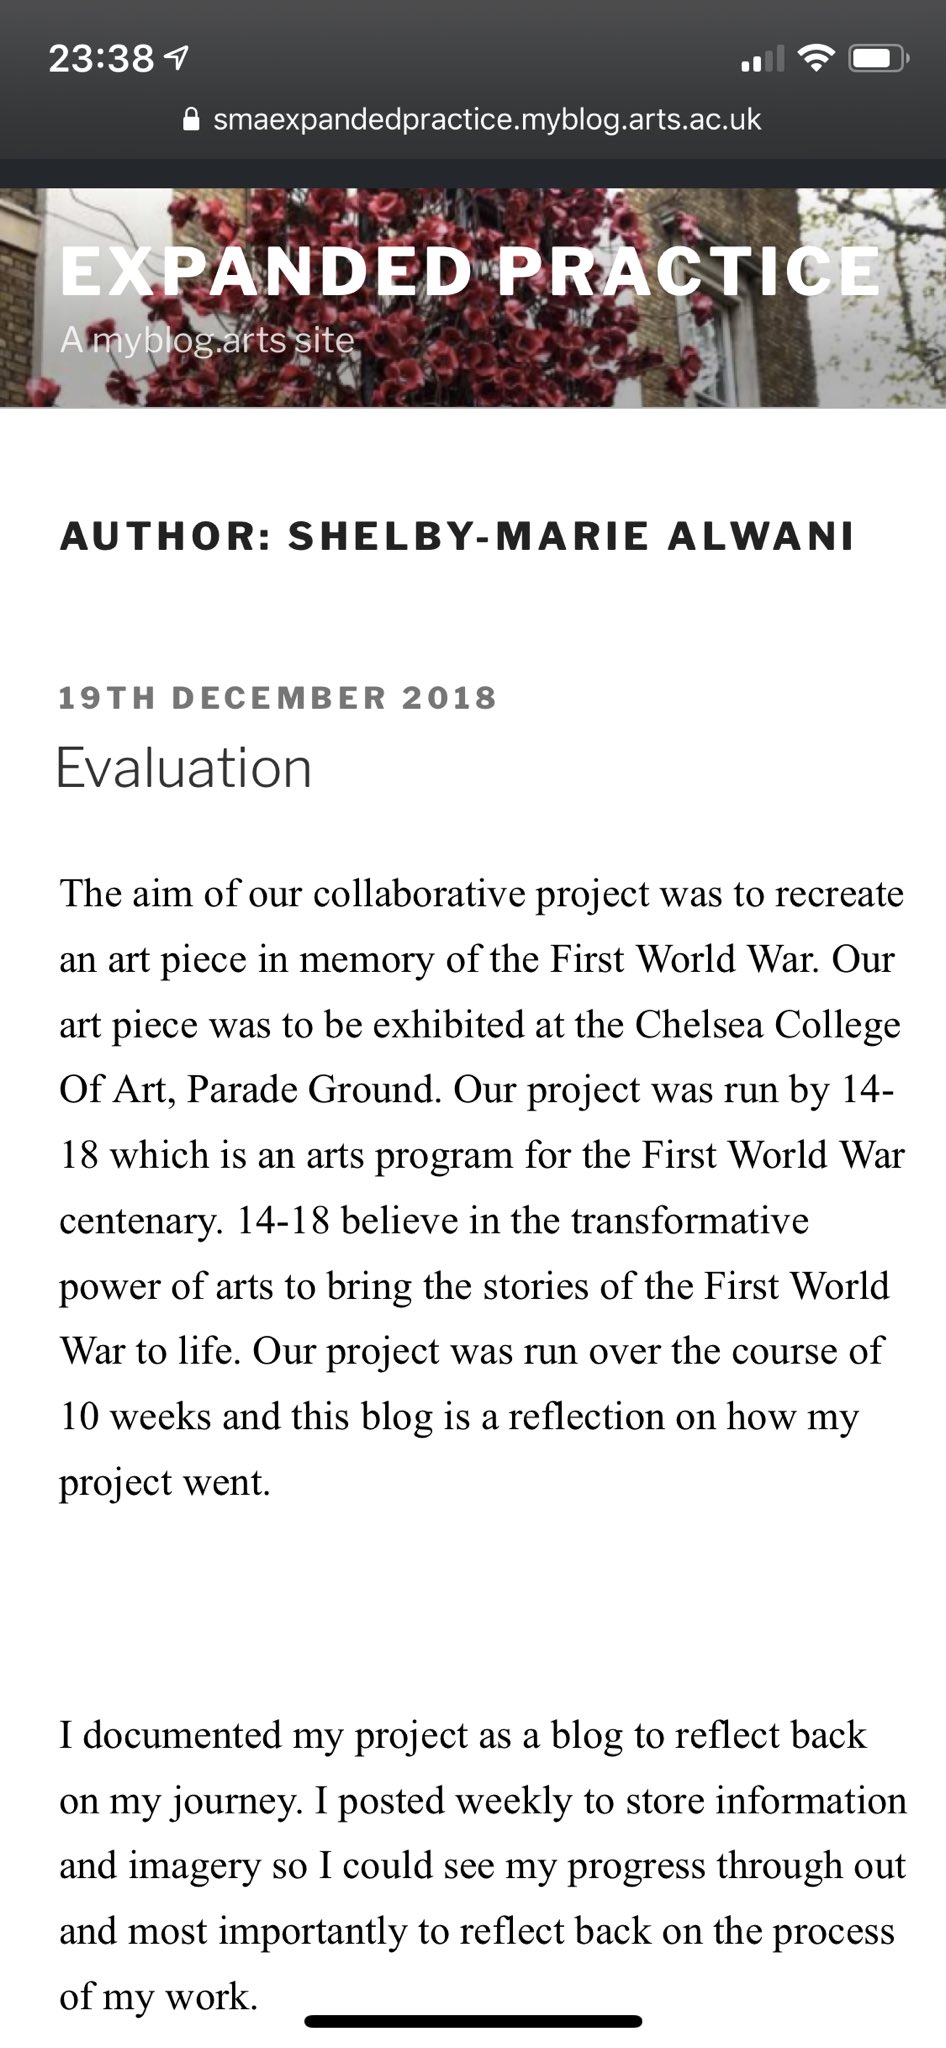Tap the Wi-Fi status icon
The image size is (946, 2048).
point(816,60)
